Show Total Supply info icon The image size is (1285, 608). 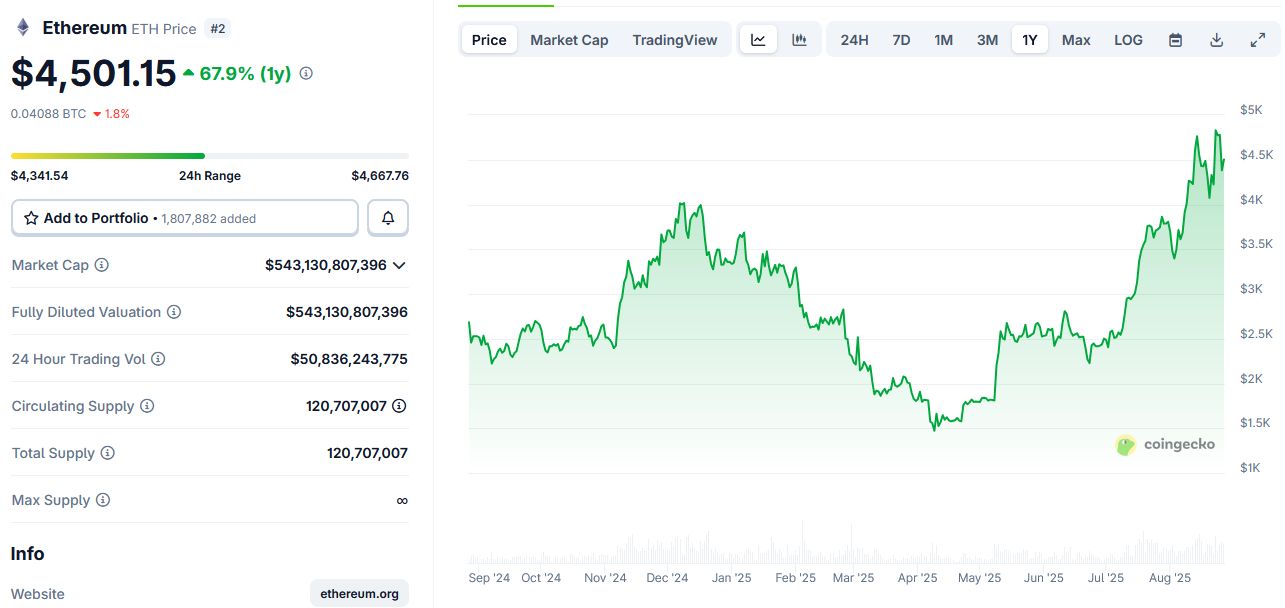108,453
